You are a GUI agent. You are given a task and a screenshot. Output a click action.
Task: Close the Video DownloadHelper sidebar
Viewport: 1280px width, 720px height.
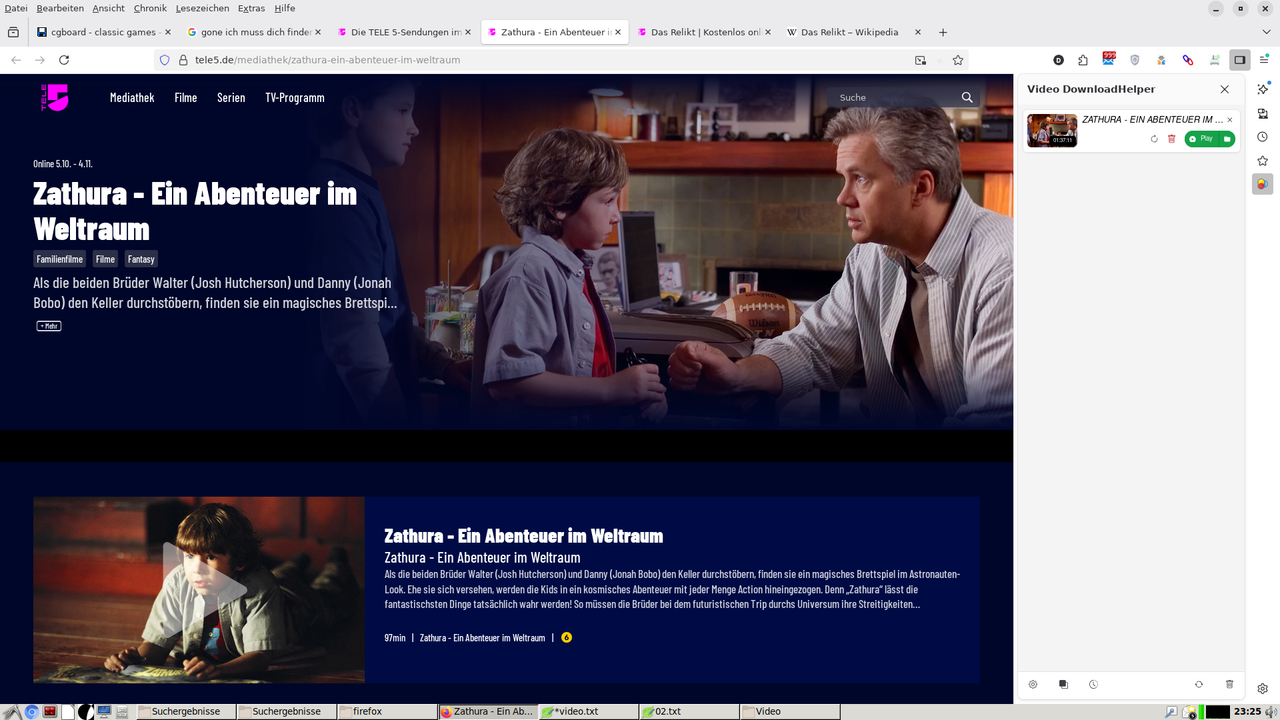coord(1225,89)
